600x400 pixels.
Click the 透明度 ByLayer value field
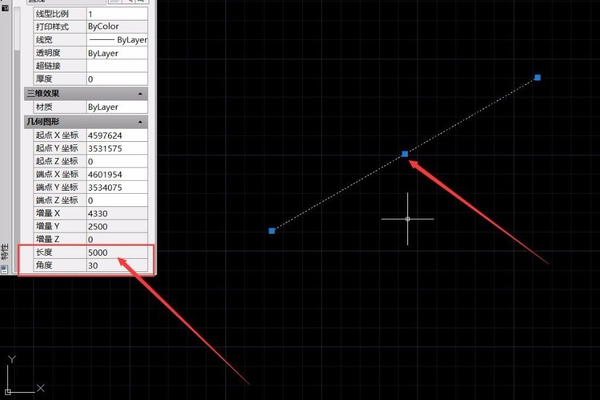(x=118, y=53)
